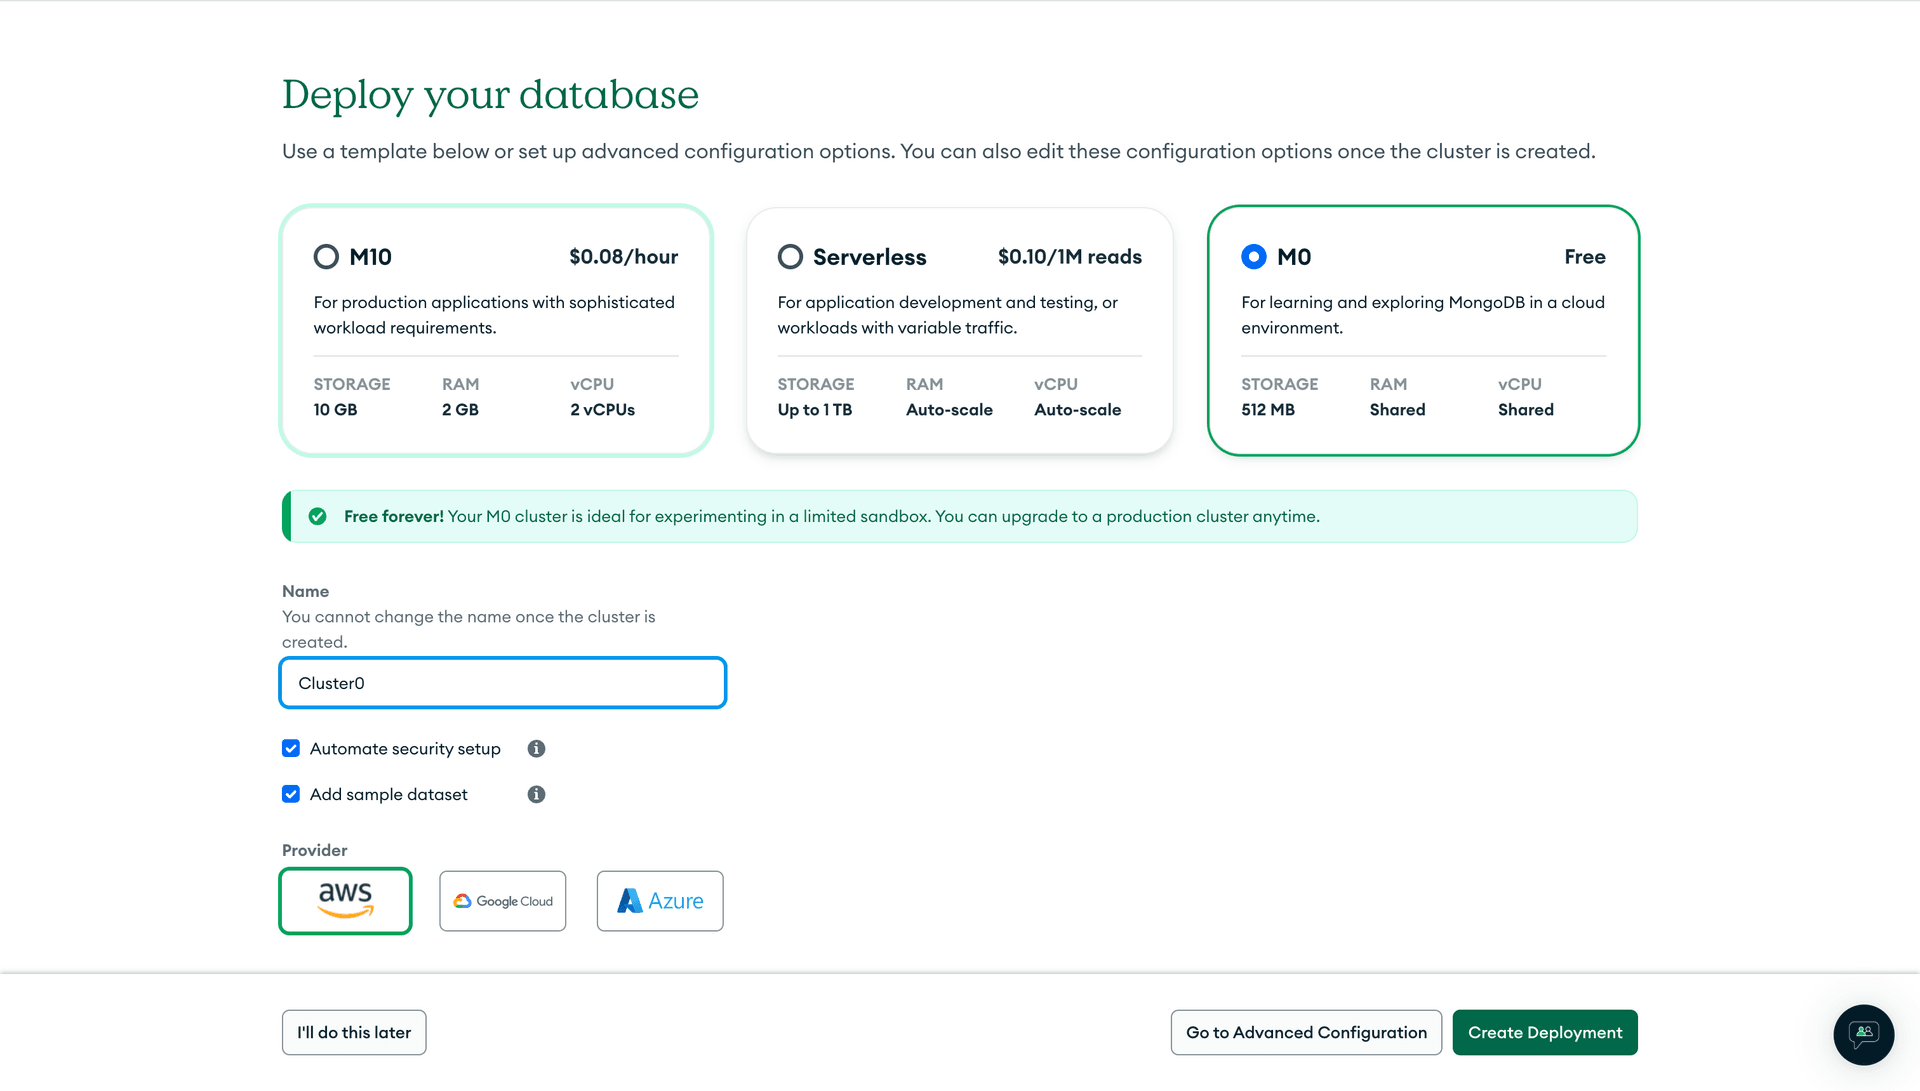
Task: Select Google Cloud as provider
Action: (x=502, y=900)
